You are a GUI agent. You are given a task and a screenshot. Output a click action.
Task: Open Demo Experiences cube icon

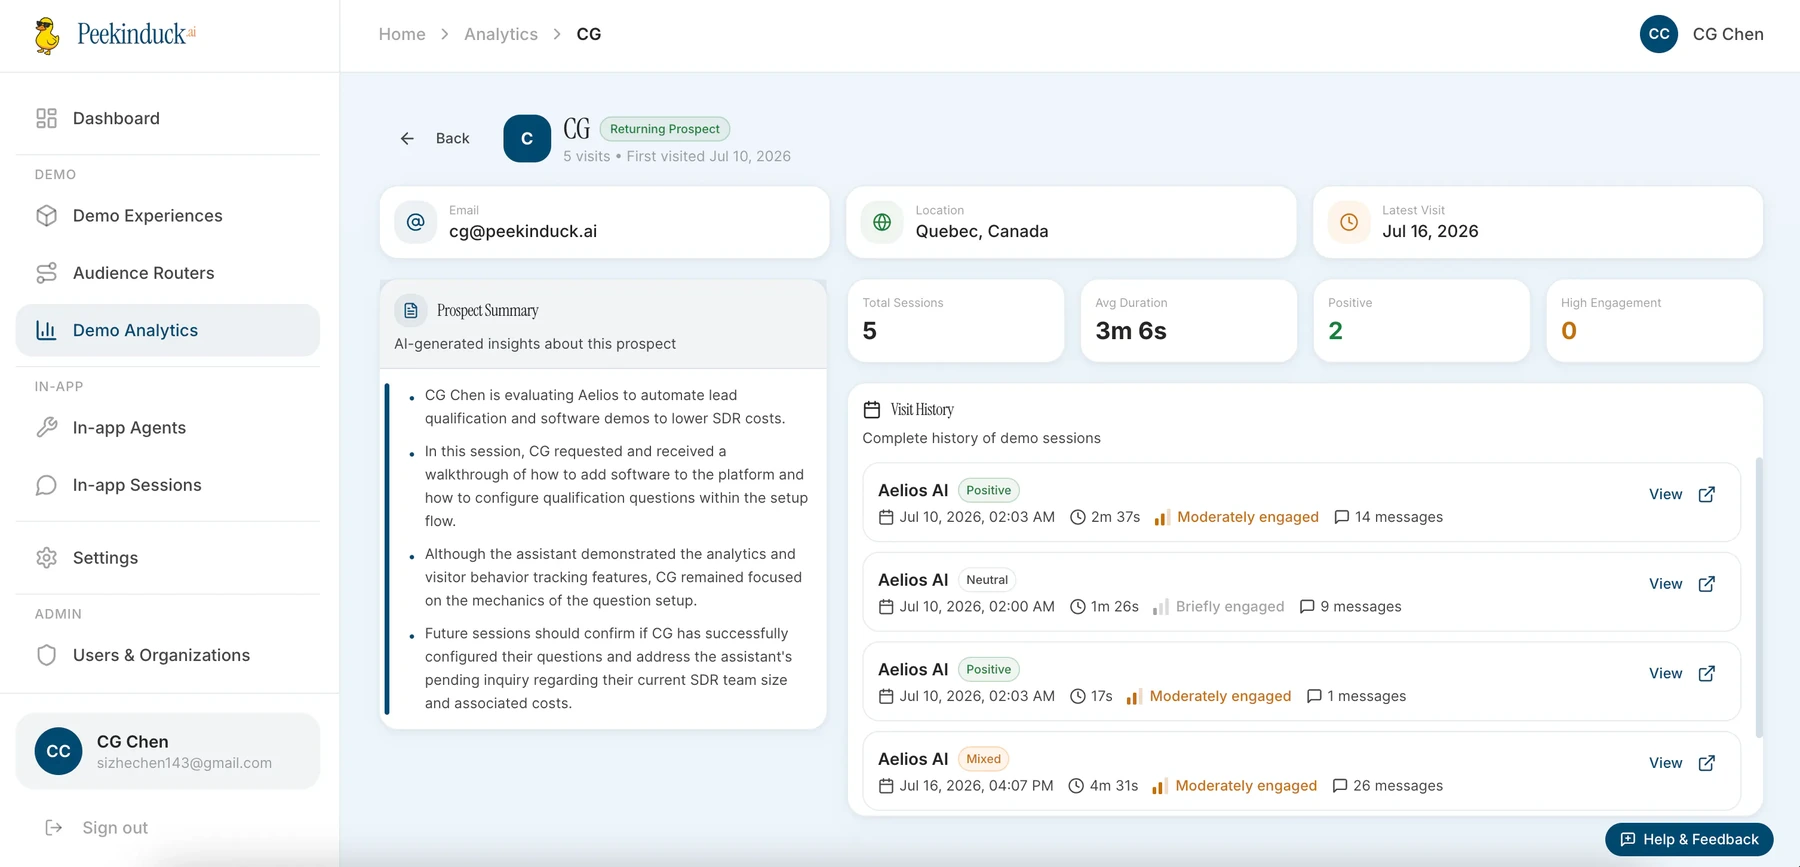point(46,216)
